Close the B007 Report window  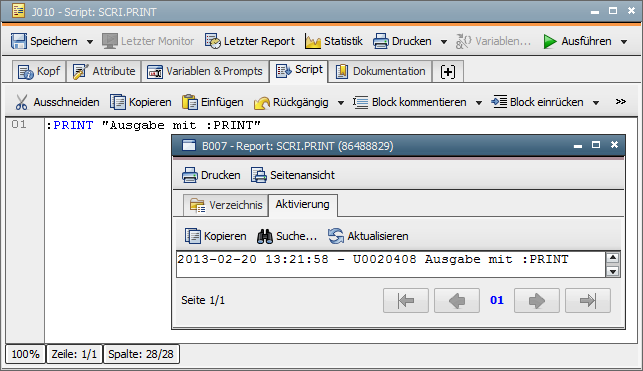(x=614, y=145)
